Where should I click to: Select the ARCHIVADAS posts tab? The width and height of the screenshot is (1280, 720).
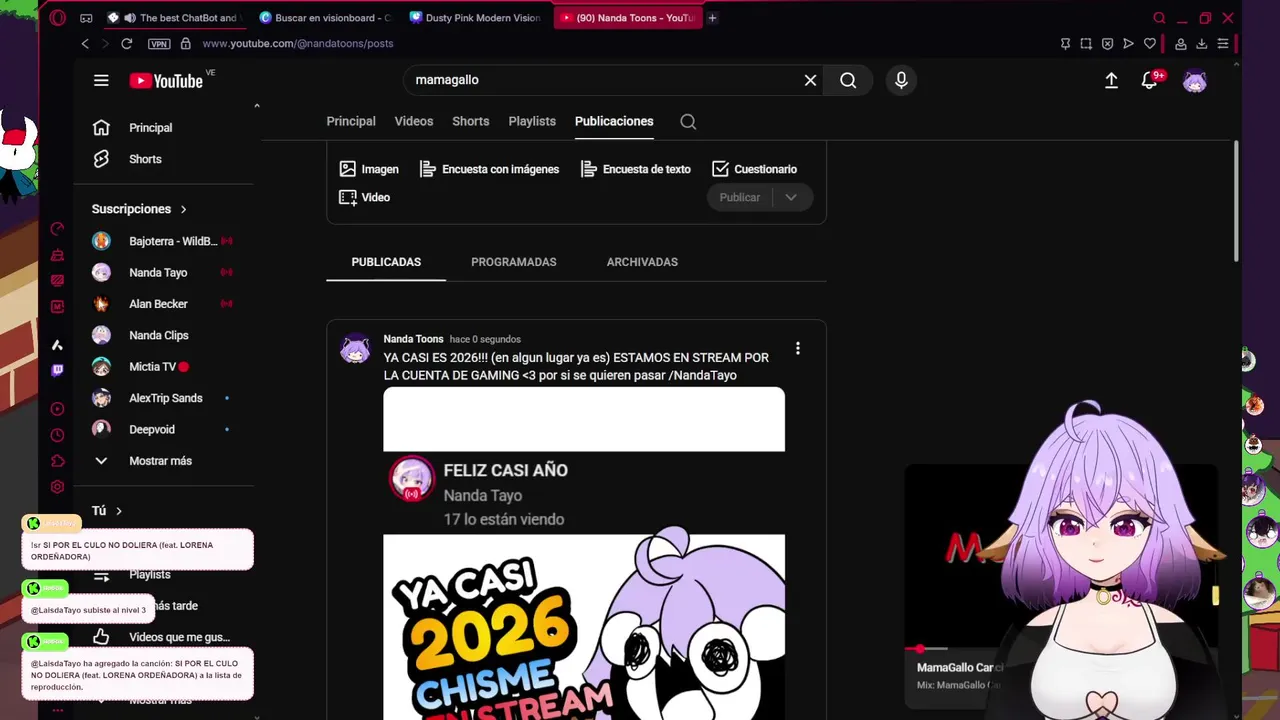click(642, 262)
